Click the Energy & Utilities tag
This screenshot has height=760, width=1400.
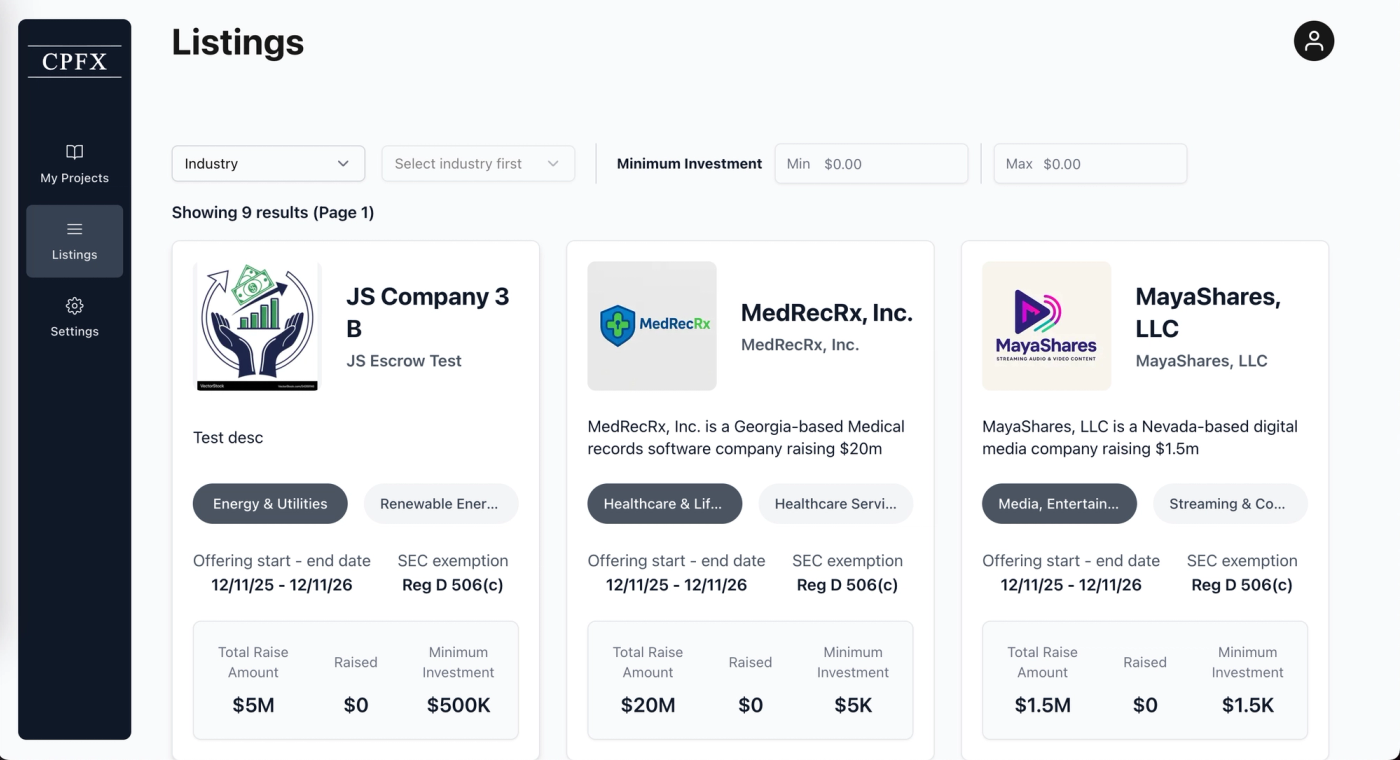tap(270, 504)
